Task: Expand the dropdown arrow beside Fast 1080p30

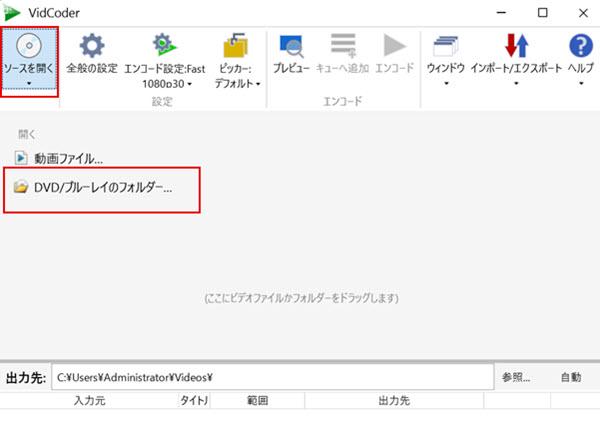Action: (x=190, y=85)
